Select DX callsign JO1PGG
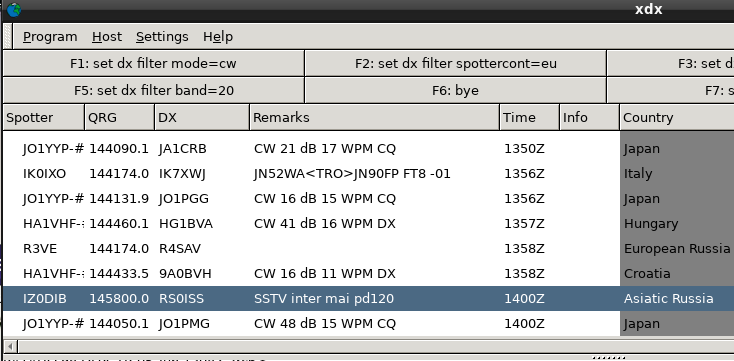Image resolution: width=734 pixels, height=361 pixels. [x=184, y=199]
